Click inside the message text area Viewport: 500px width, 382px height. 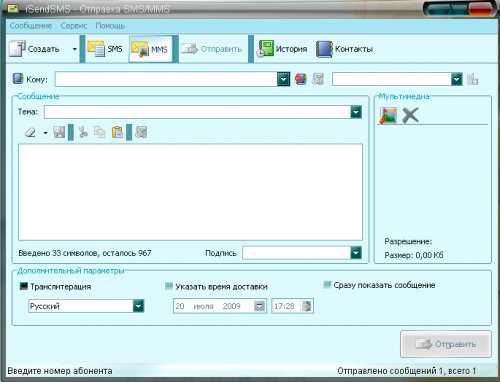pos(190,192)
